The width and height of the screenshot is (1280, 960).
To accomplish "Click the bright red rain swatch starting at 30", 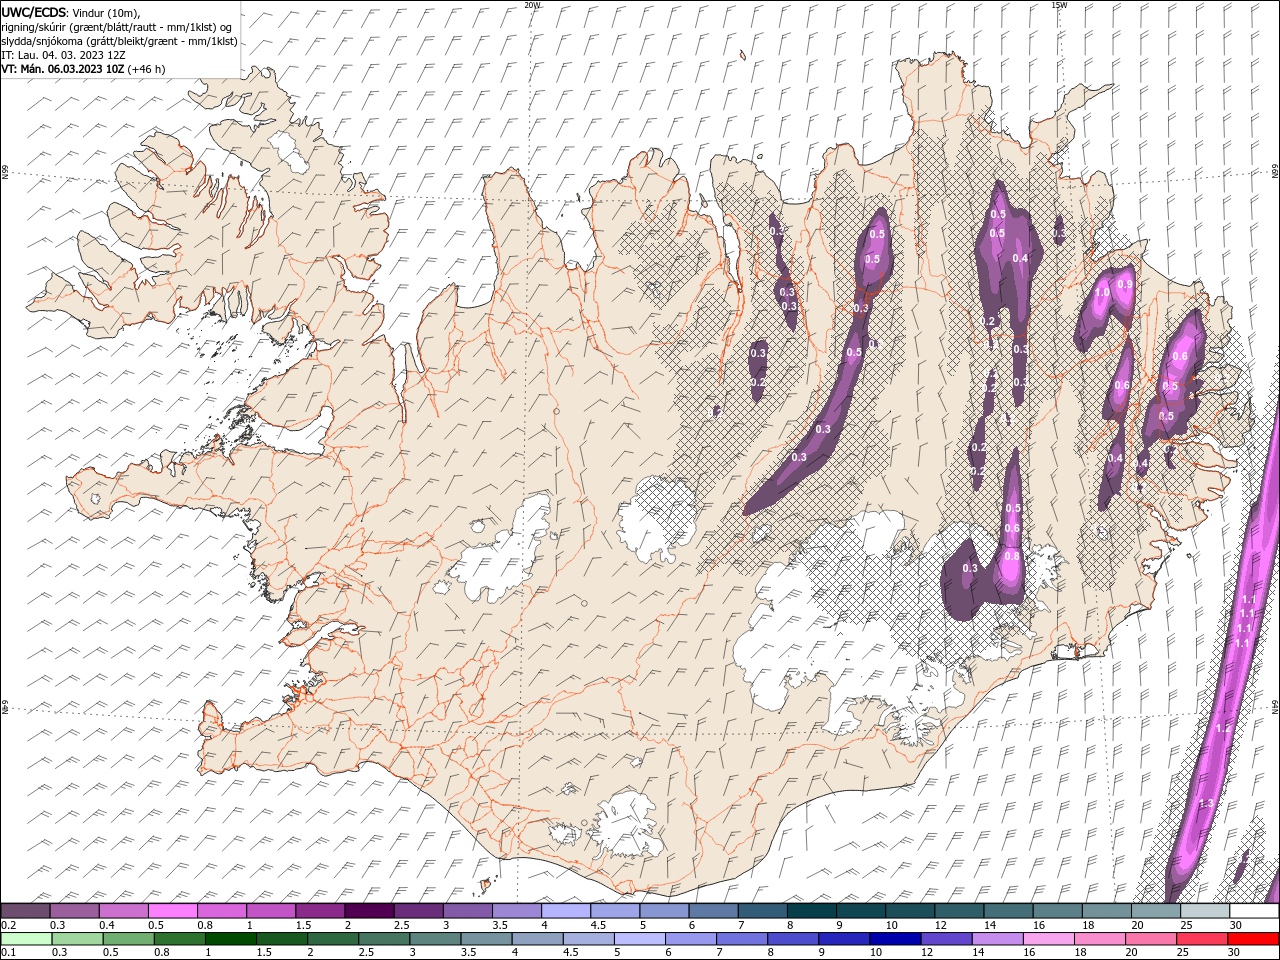I will tap(1253, 939).
